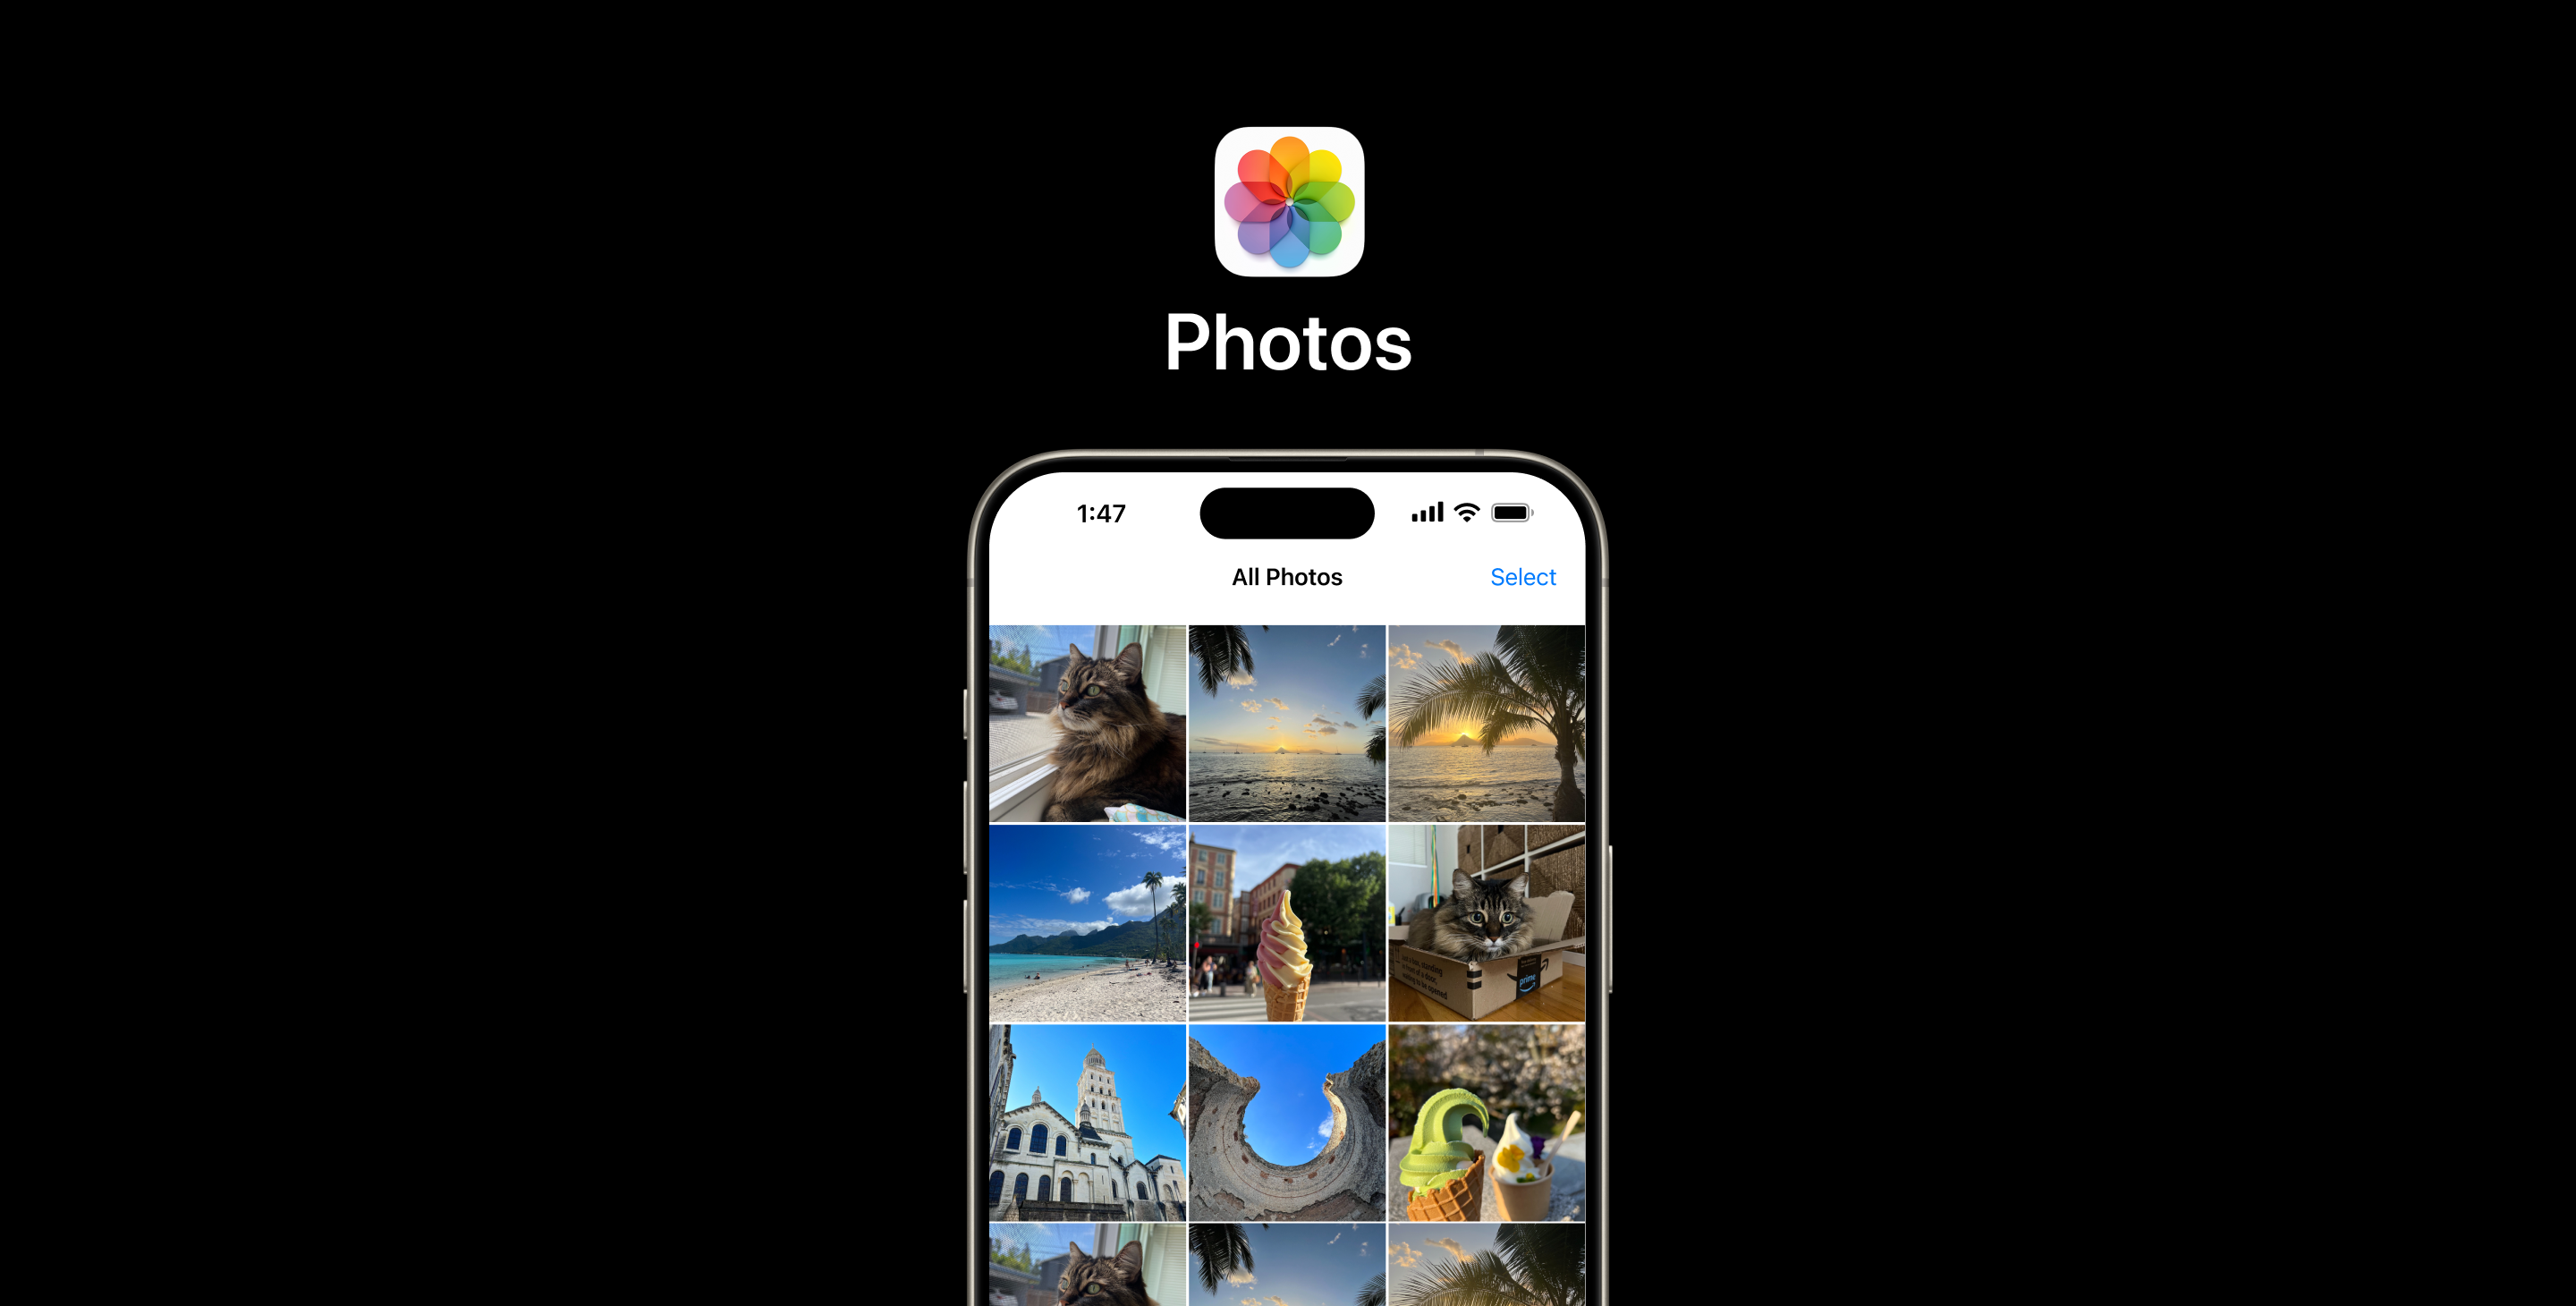Tap the cellular signal icon
2576x1306 pixels.
point(1427,513)
